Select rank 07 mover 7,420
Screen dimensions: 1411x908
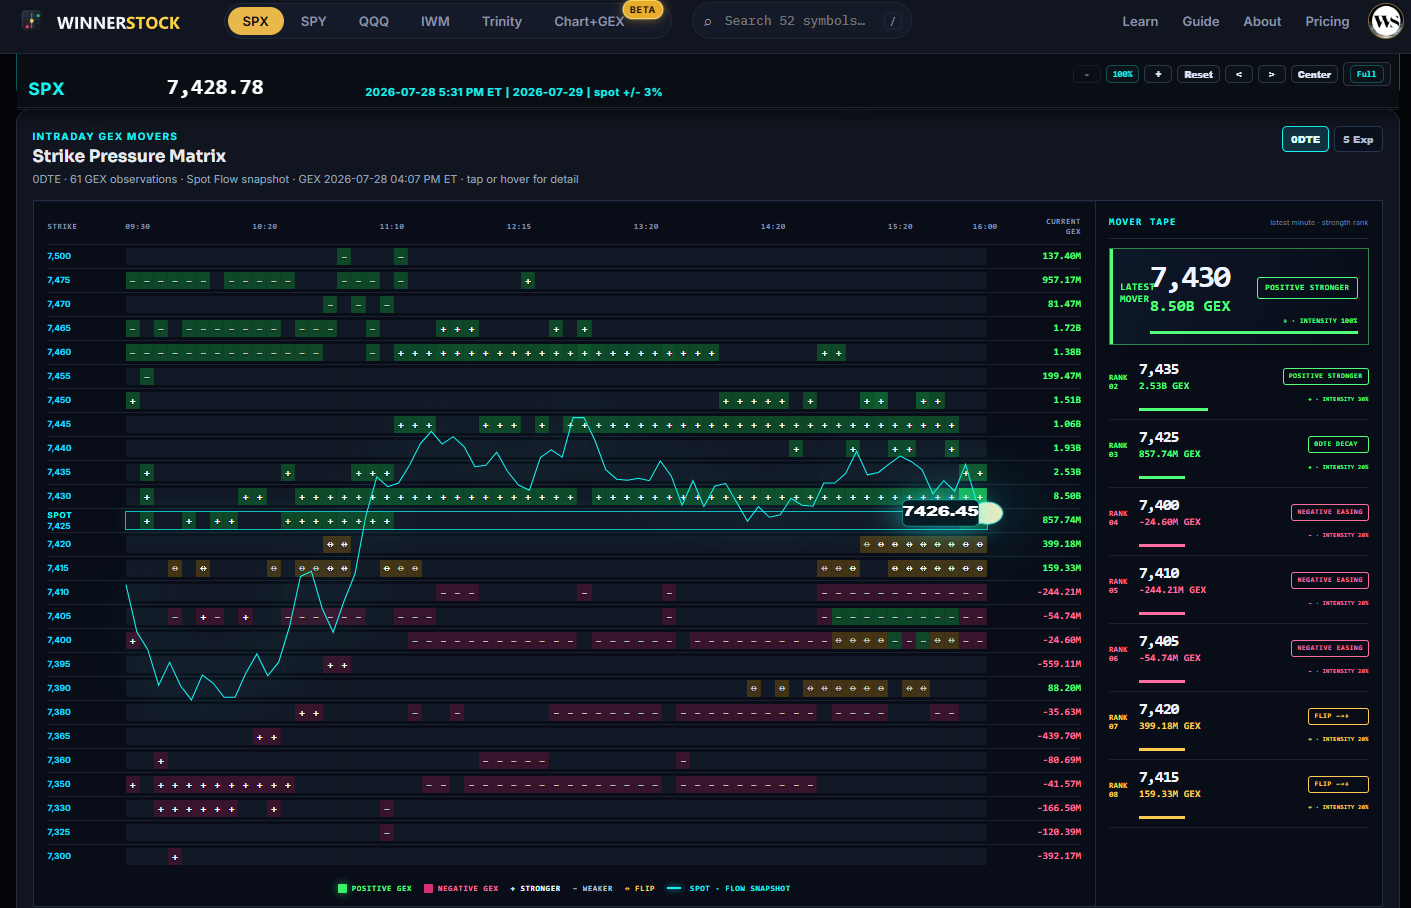1239,726
